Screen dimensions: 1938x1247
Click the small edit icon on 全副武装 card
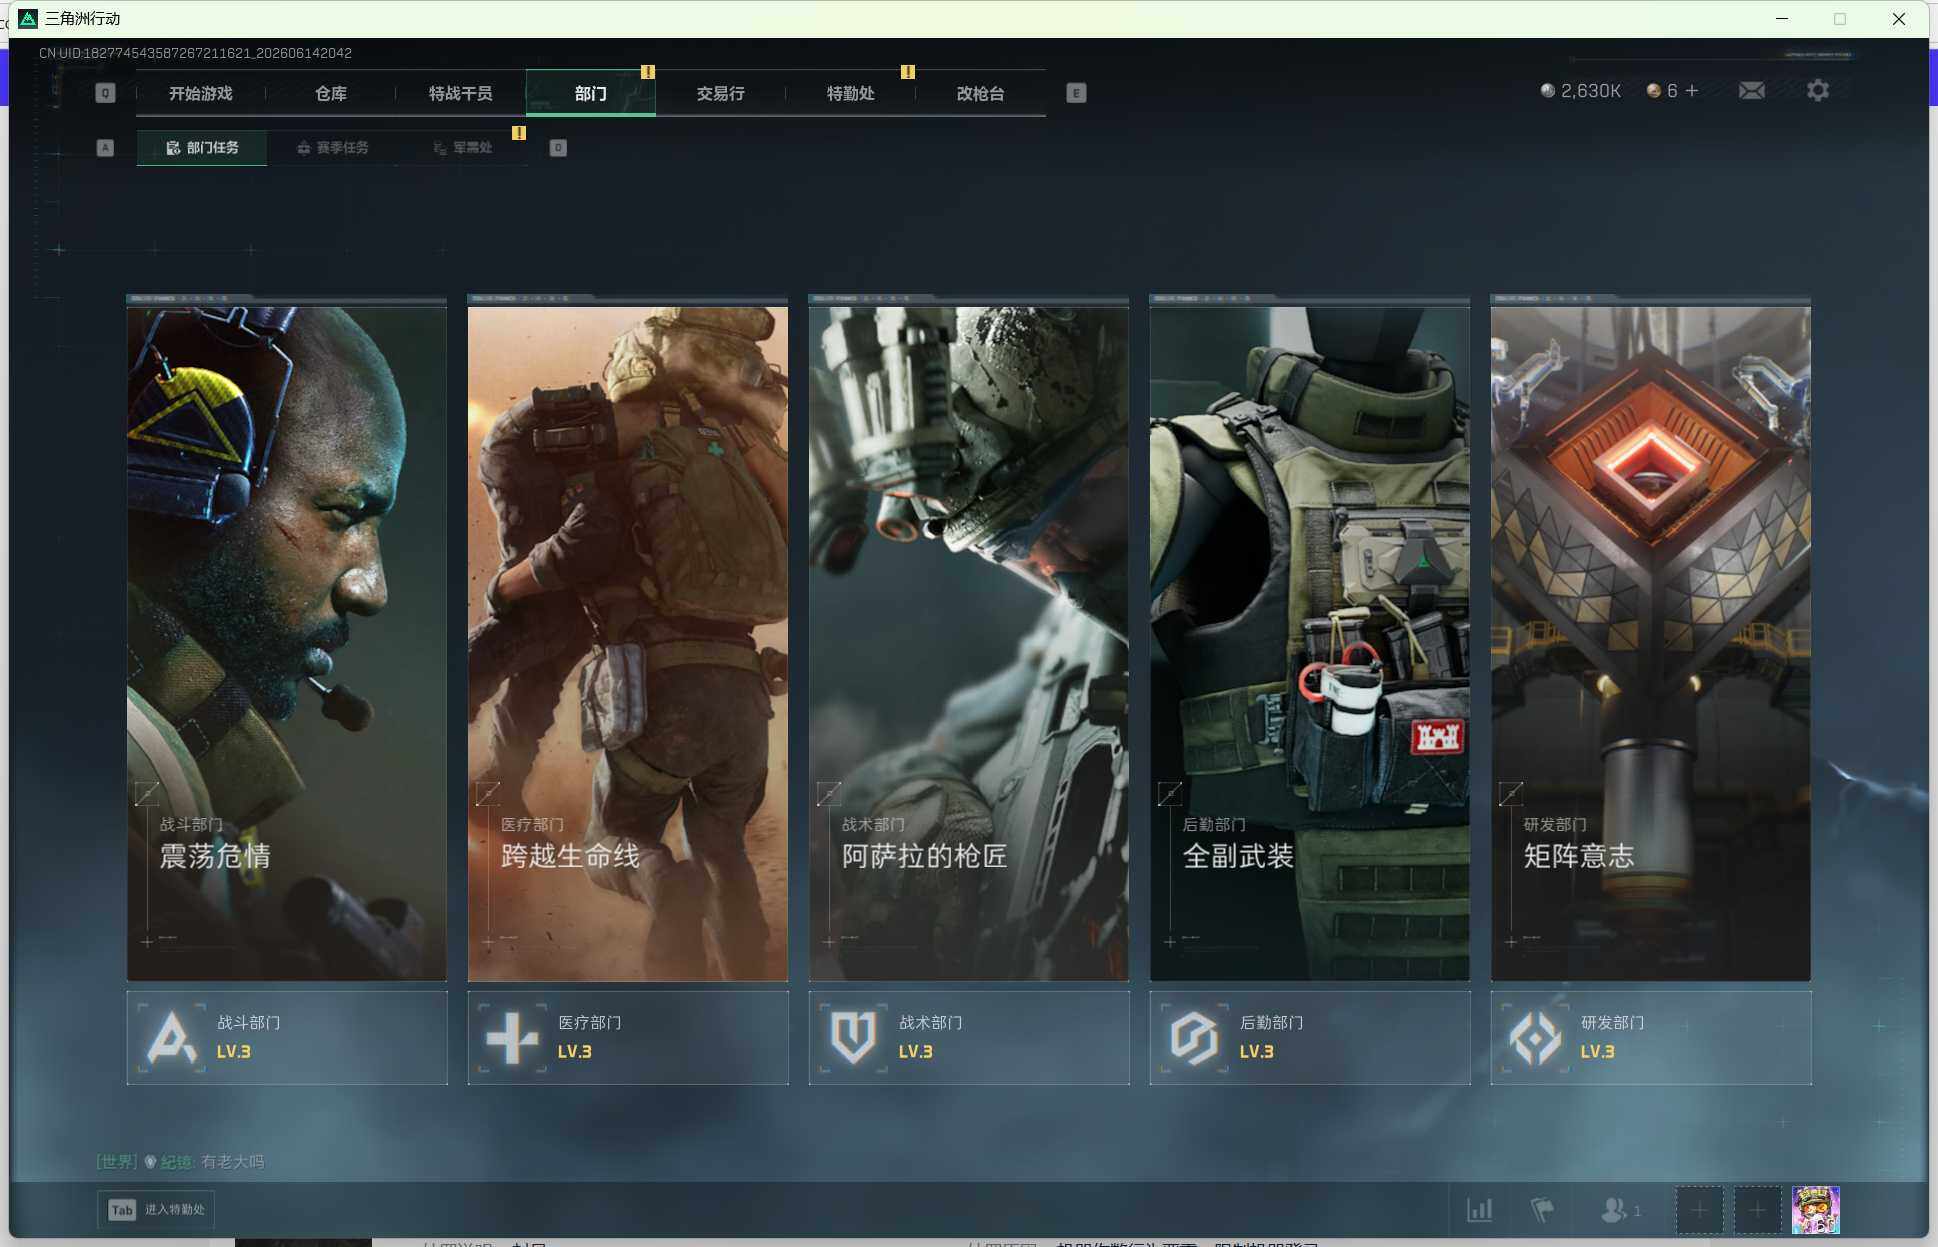click(x=1170, y=794)
